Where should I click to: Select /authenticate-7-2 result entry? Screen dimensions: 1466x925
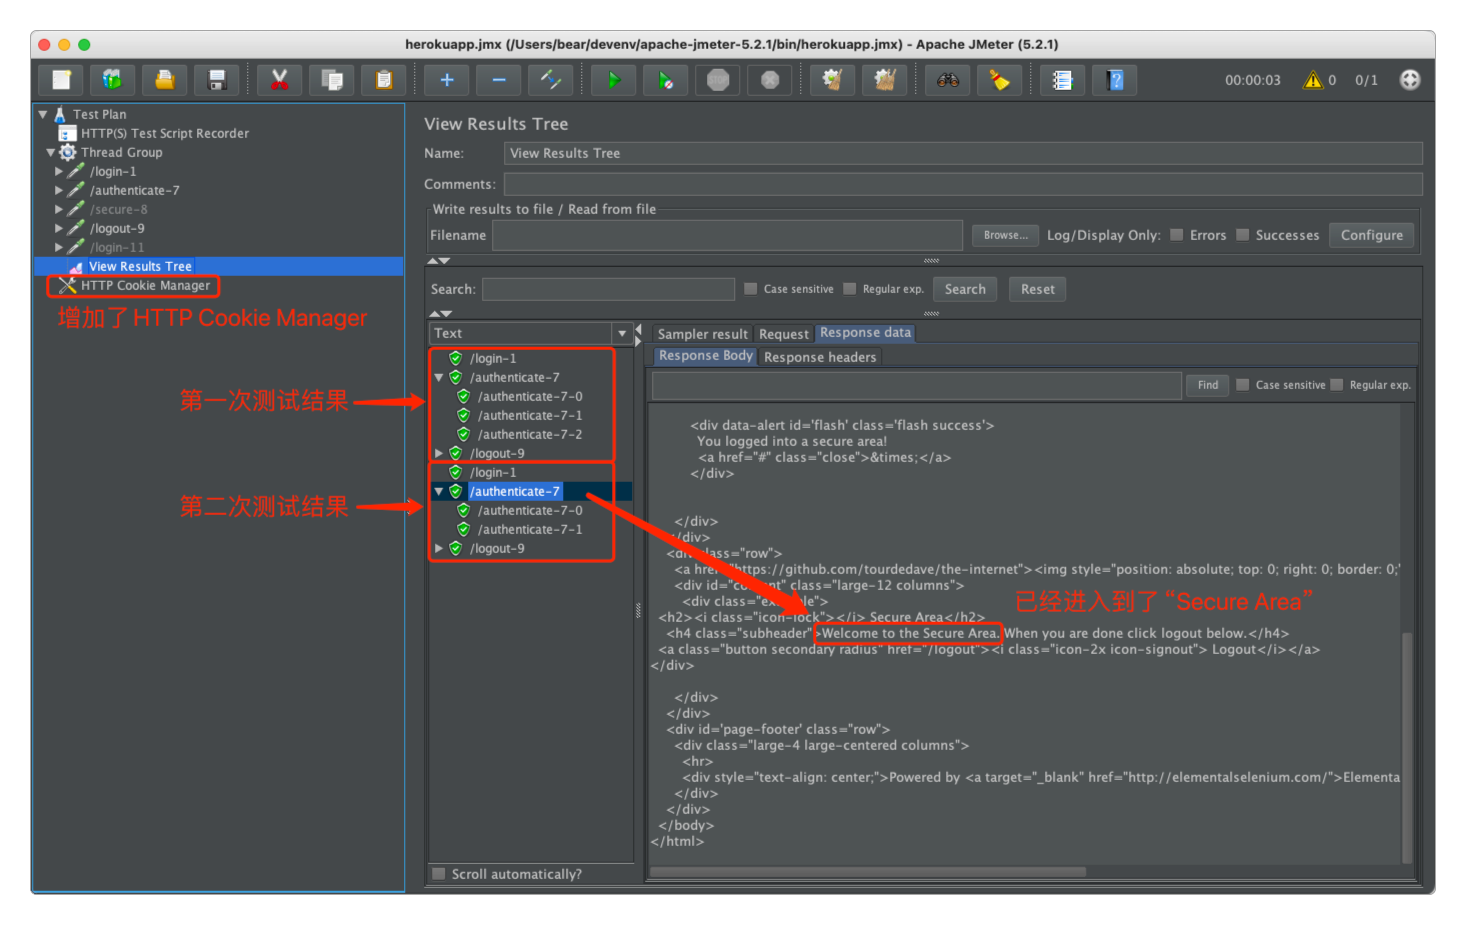coord(529,434)
